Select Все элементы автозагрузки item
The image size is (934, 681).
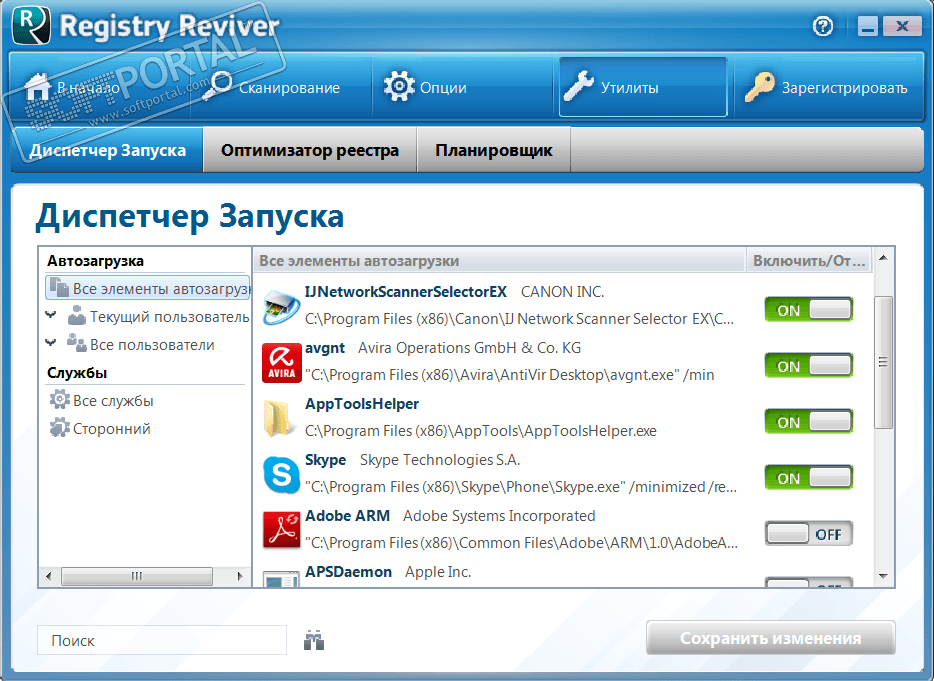(x=147, y=288)
